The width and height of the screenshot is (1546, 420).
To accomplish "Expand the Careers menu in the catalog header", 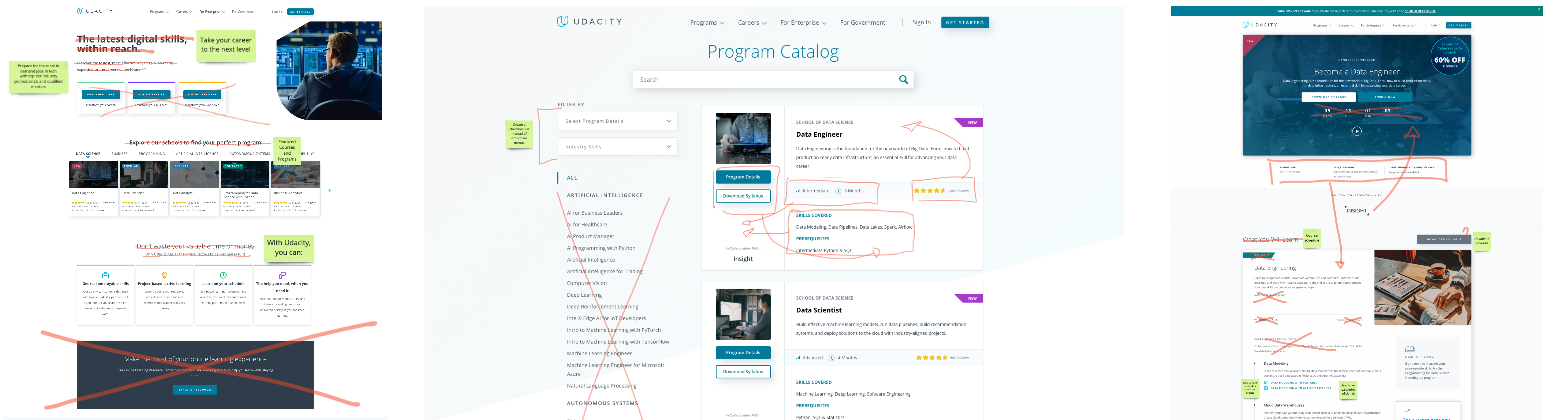I will pos(751,22).
